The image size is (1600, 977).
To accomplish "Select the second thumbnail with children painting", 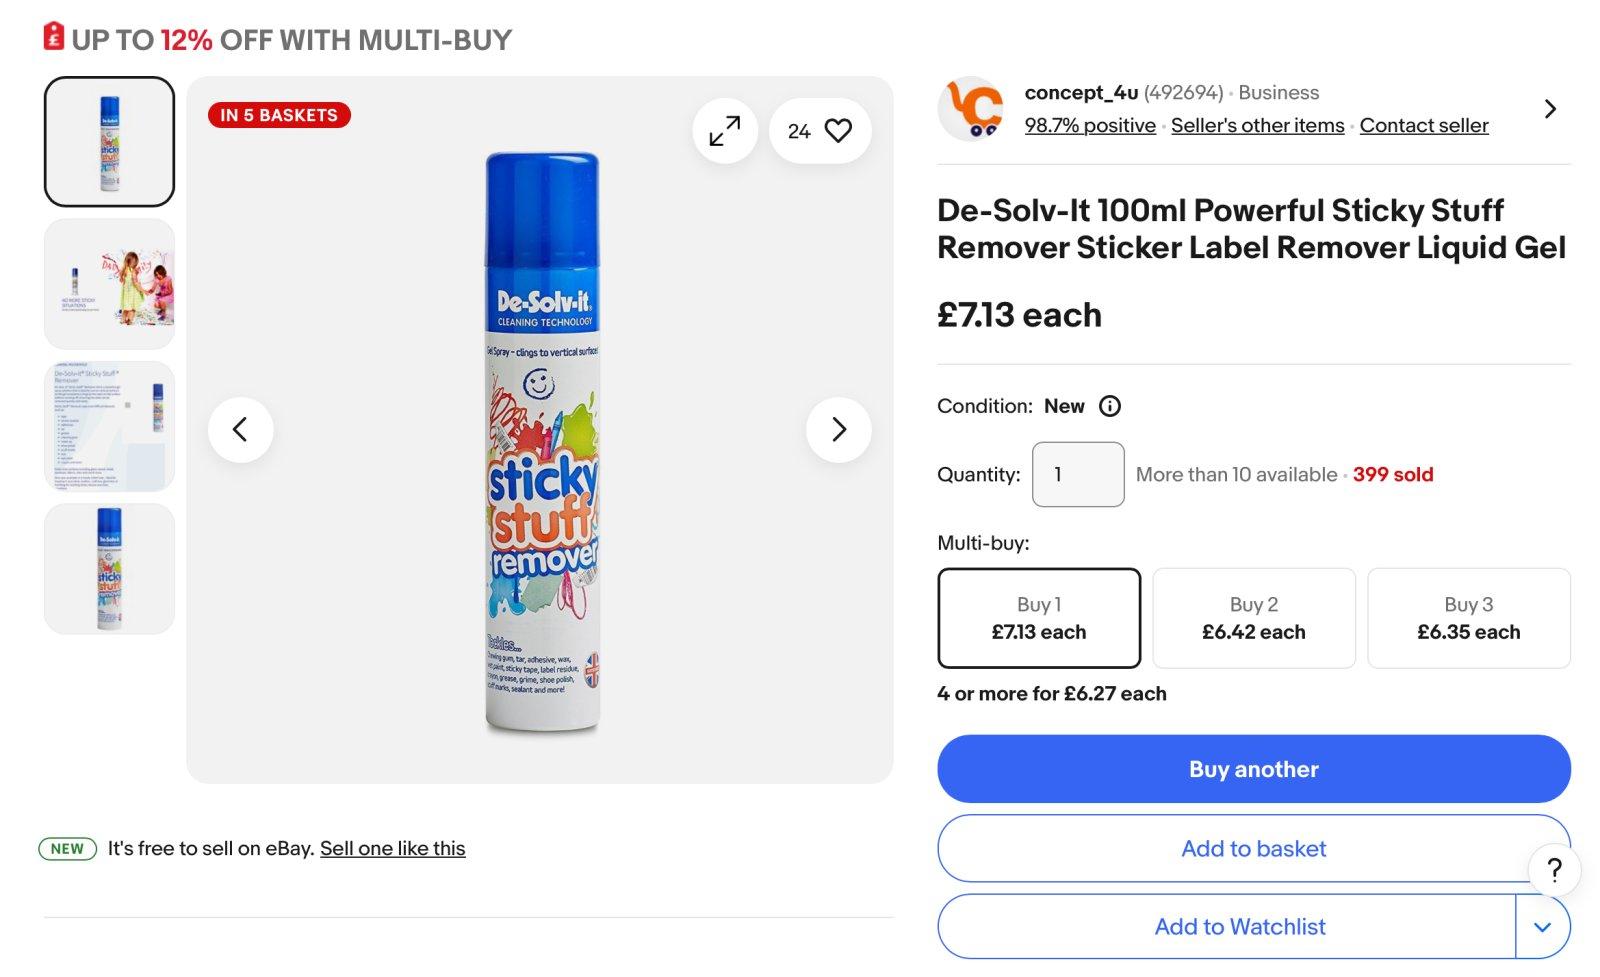I will (x=110, y=284).
